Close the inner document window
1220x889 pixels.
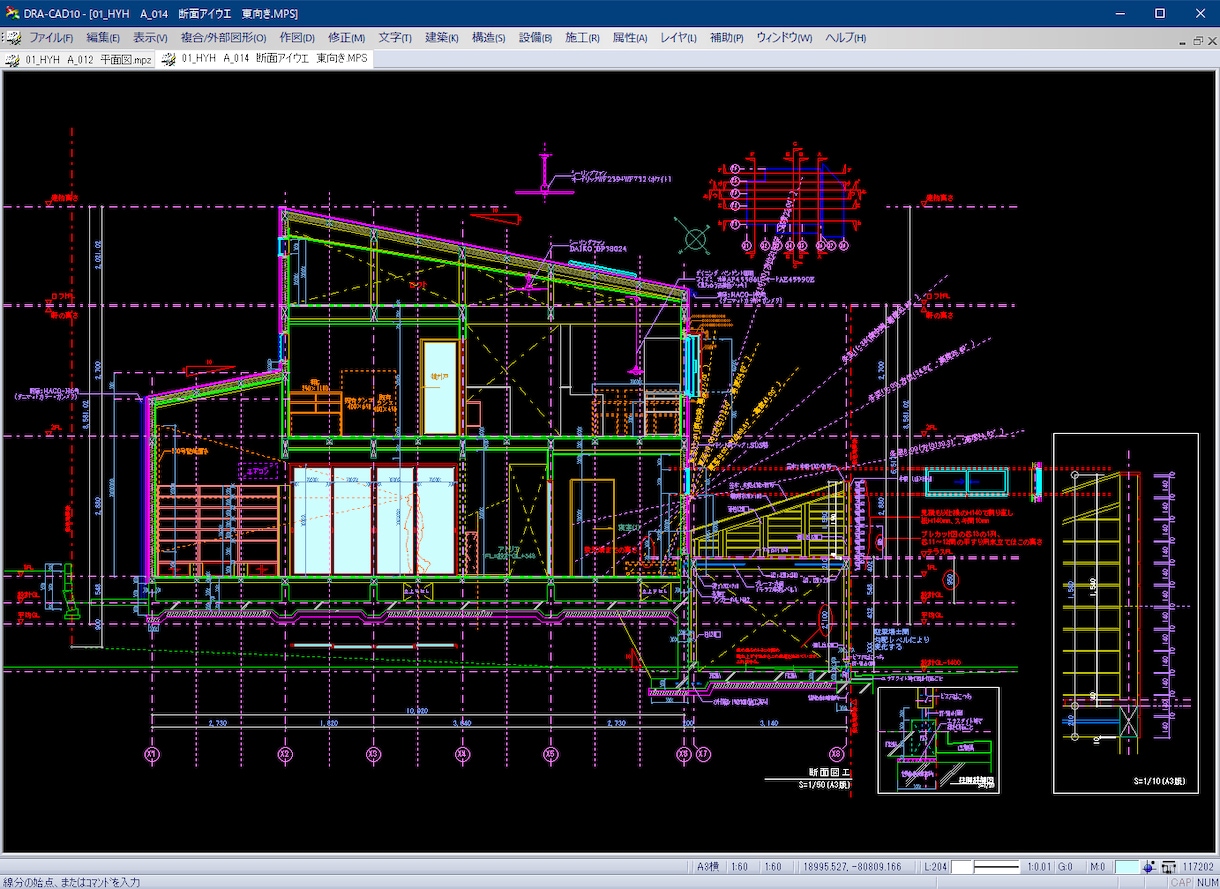[1210, 40]
